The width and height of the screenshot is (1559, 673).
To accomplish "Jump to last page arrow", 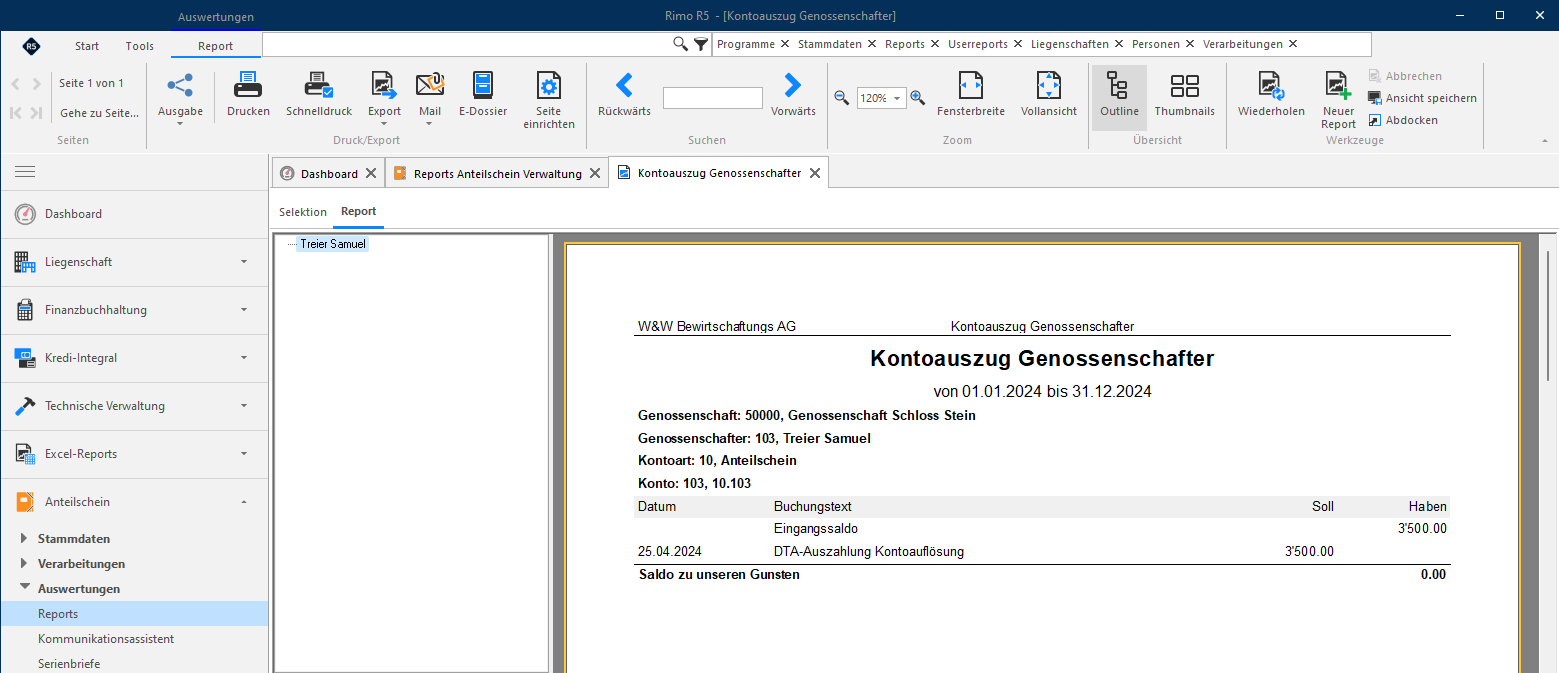I will point(36,113).
